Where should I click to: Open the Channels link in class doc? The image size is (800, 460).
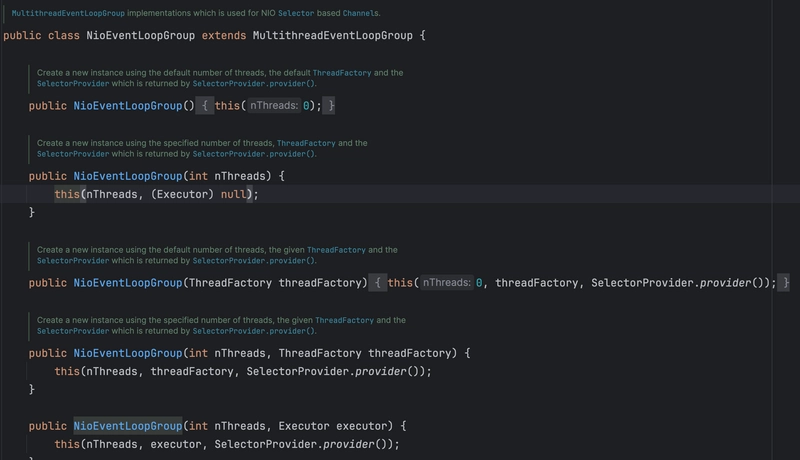[x=360, y=13]
